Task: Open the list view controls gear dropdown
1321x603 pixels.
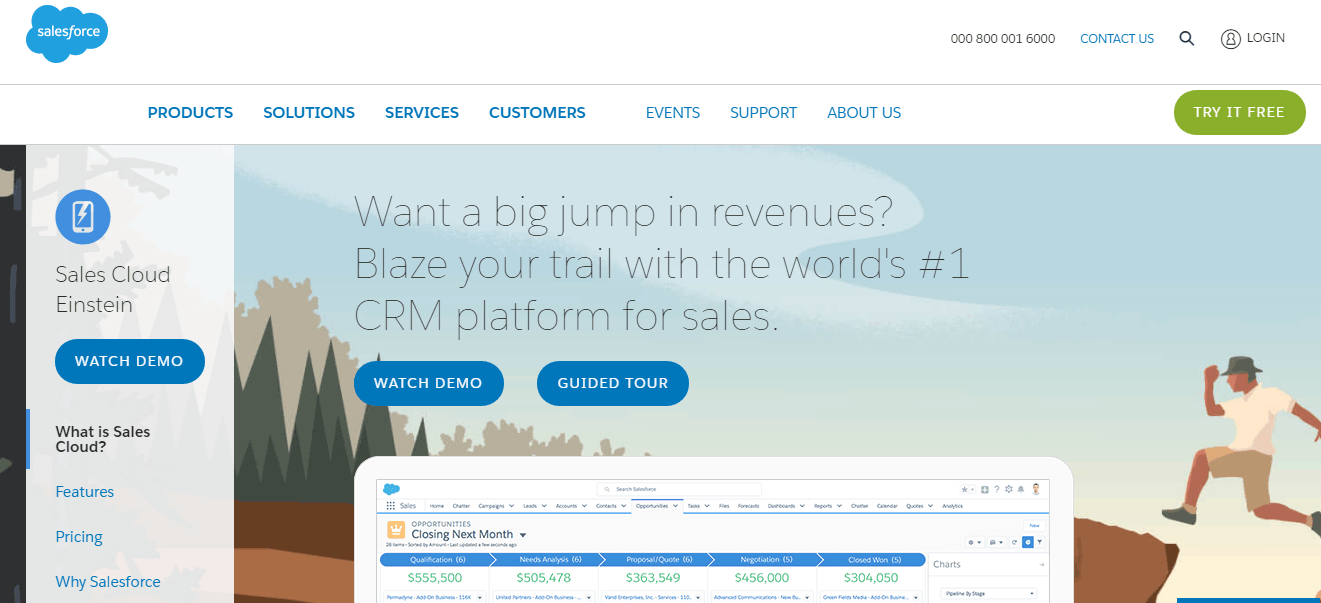Action: coord(974,542)
